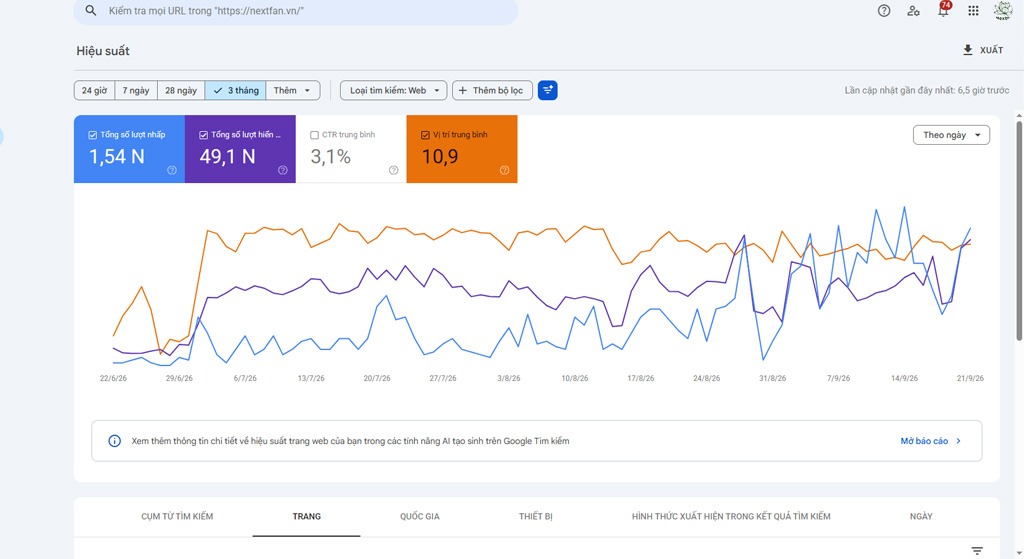1024x559 pixels.
Task: Click the plus icon on Thêm bộ lọc
Action: pyautogui.click(x=462, y=90)
